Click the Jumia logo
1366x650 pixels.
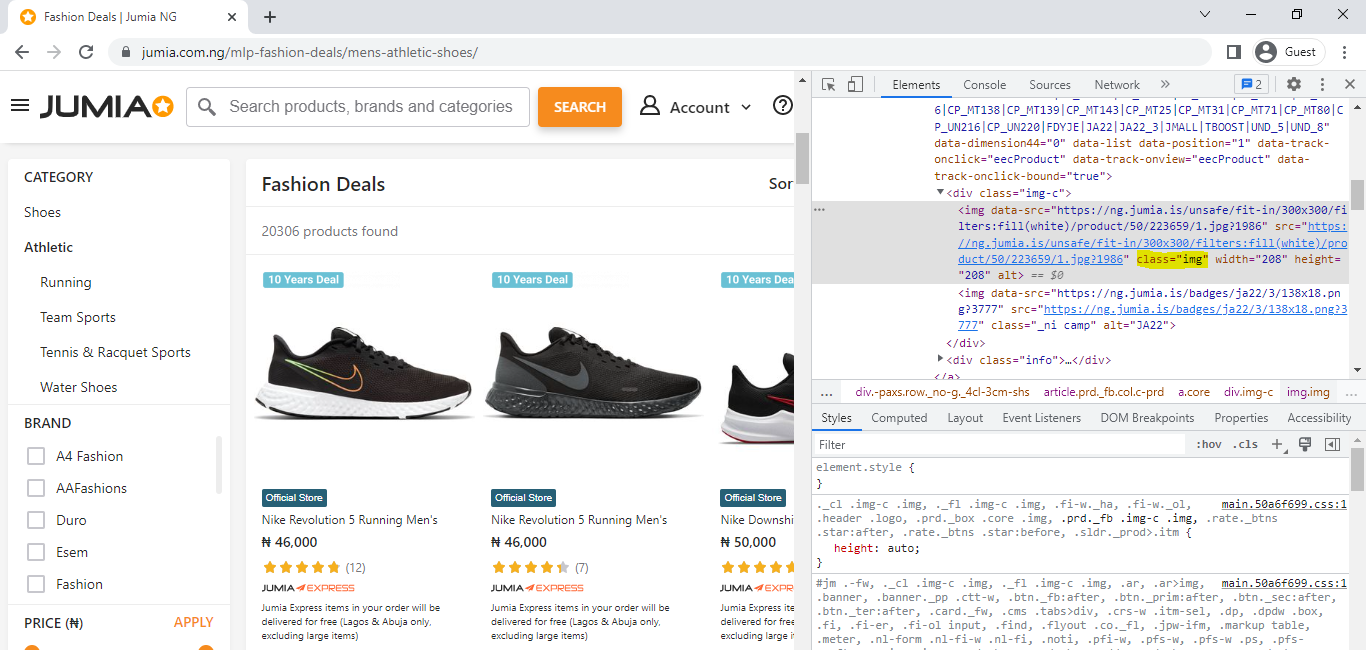coord(107,106)
